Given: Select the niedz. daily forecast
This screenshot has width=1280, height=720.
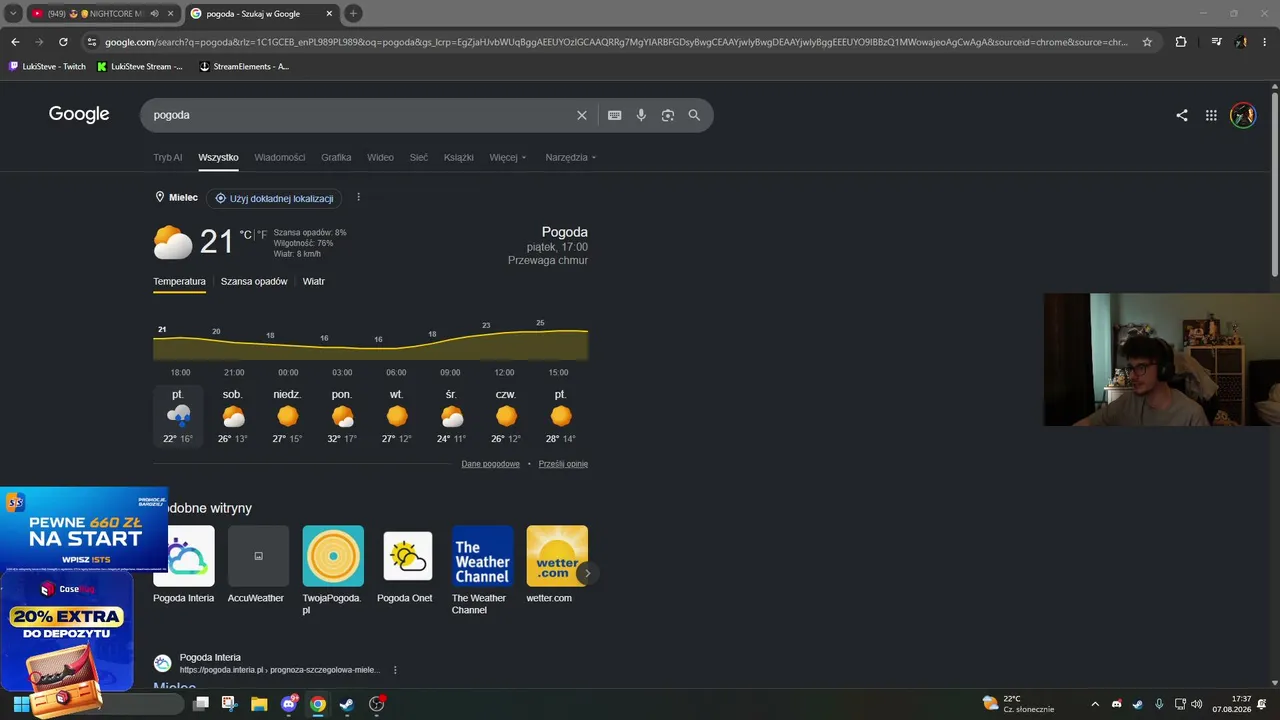Looking at the screenshot, I should tap(288, 416).
